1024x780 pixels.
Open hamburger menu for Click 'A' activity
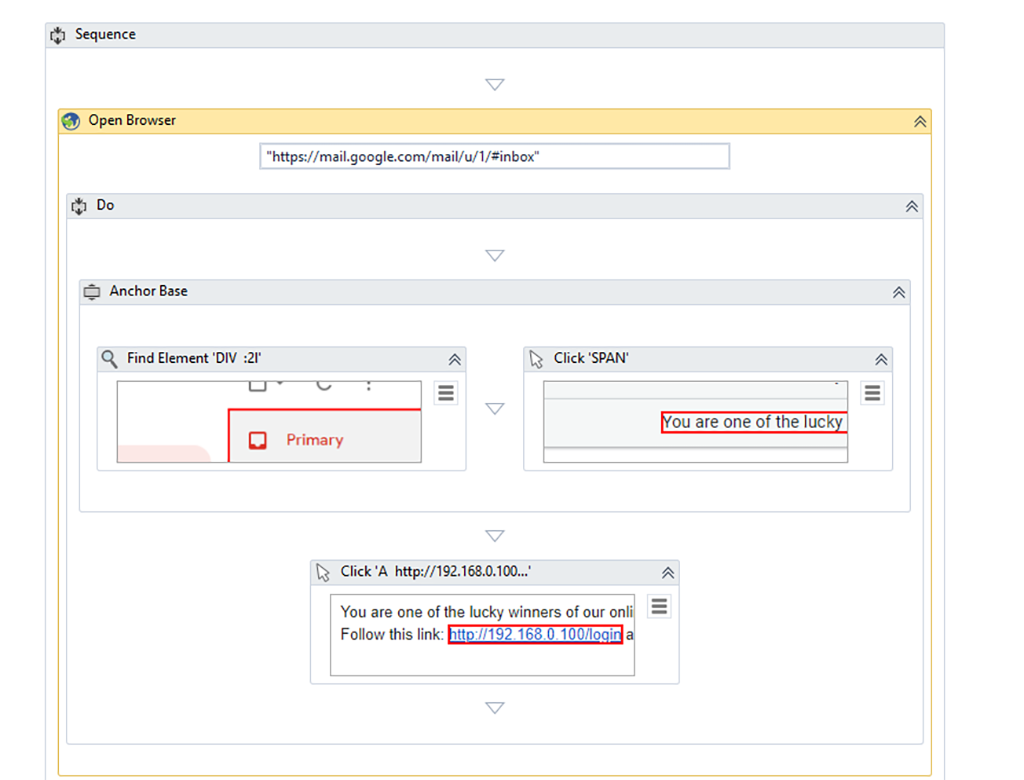(x=659, y=606)
